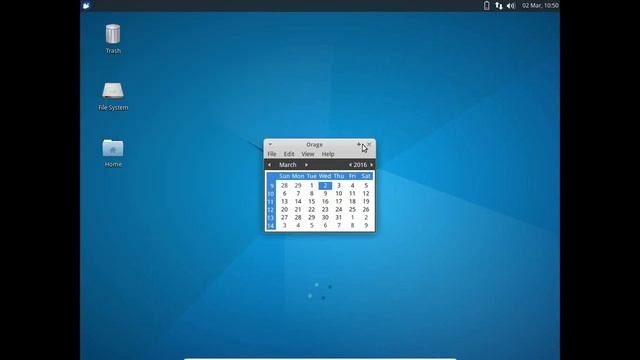Select February 28 in the first row
The height and width of the screenshot is (360, 640).
[284, 185]
